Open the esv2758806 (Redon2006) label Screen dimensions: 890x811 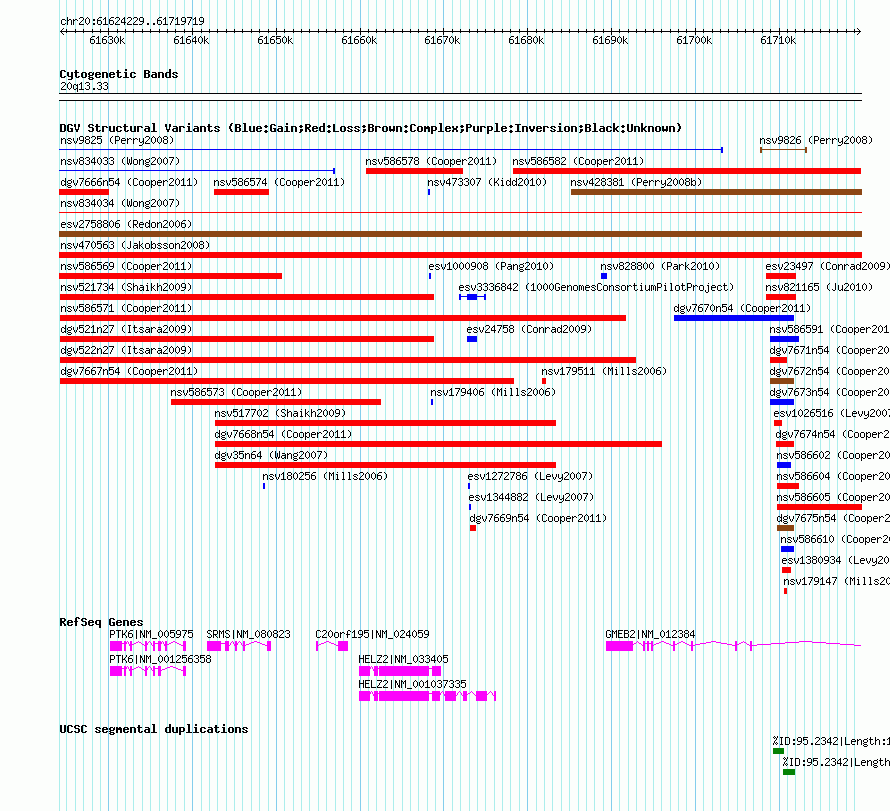point(126,224)
